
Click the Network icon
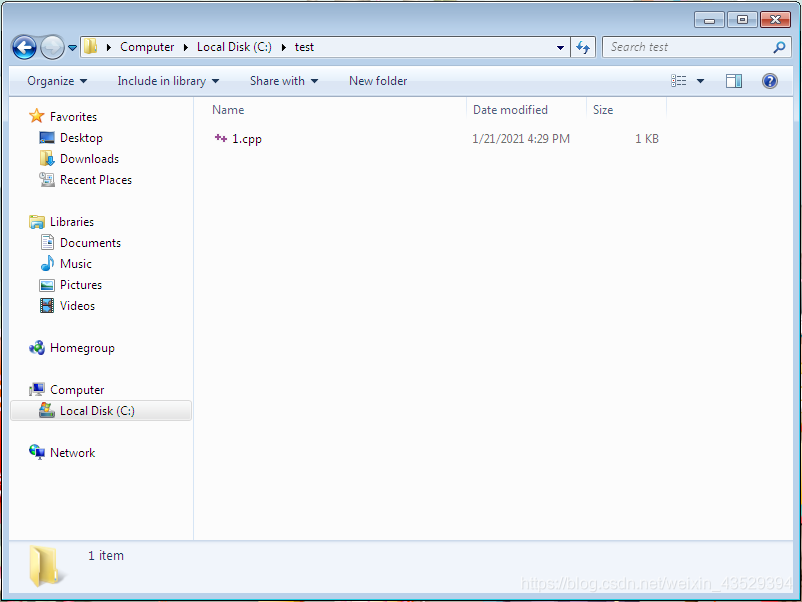point(37,452)
